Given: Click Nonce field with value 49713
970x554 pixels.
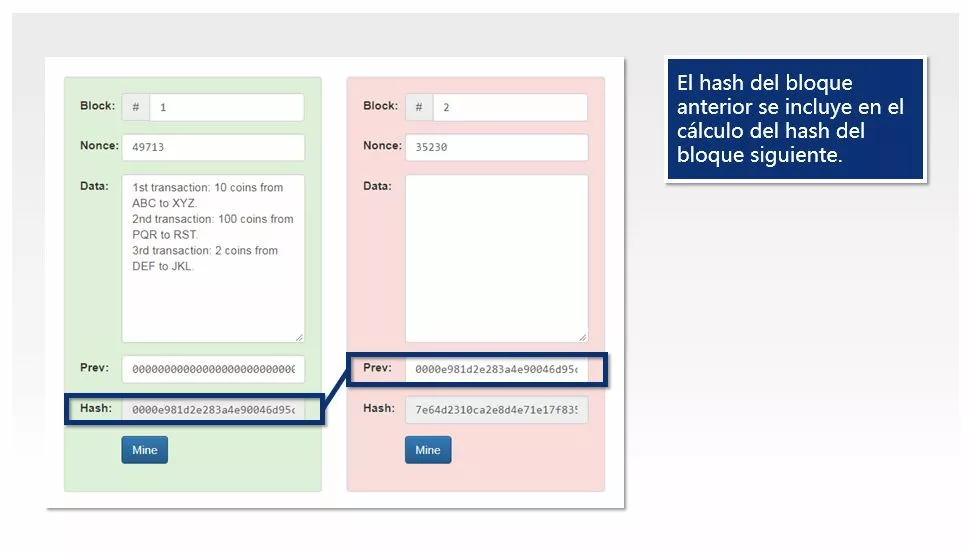Looking at the screenshot, I should [213, 147].
